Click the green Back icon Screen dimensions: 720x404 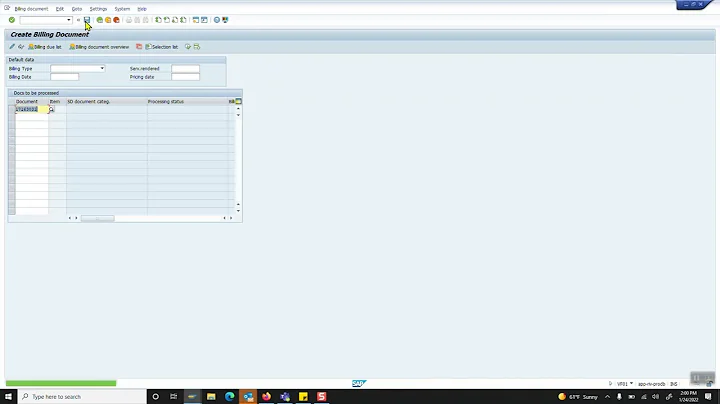click(100, 20)
